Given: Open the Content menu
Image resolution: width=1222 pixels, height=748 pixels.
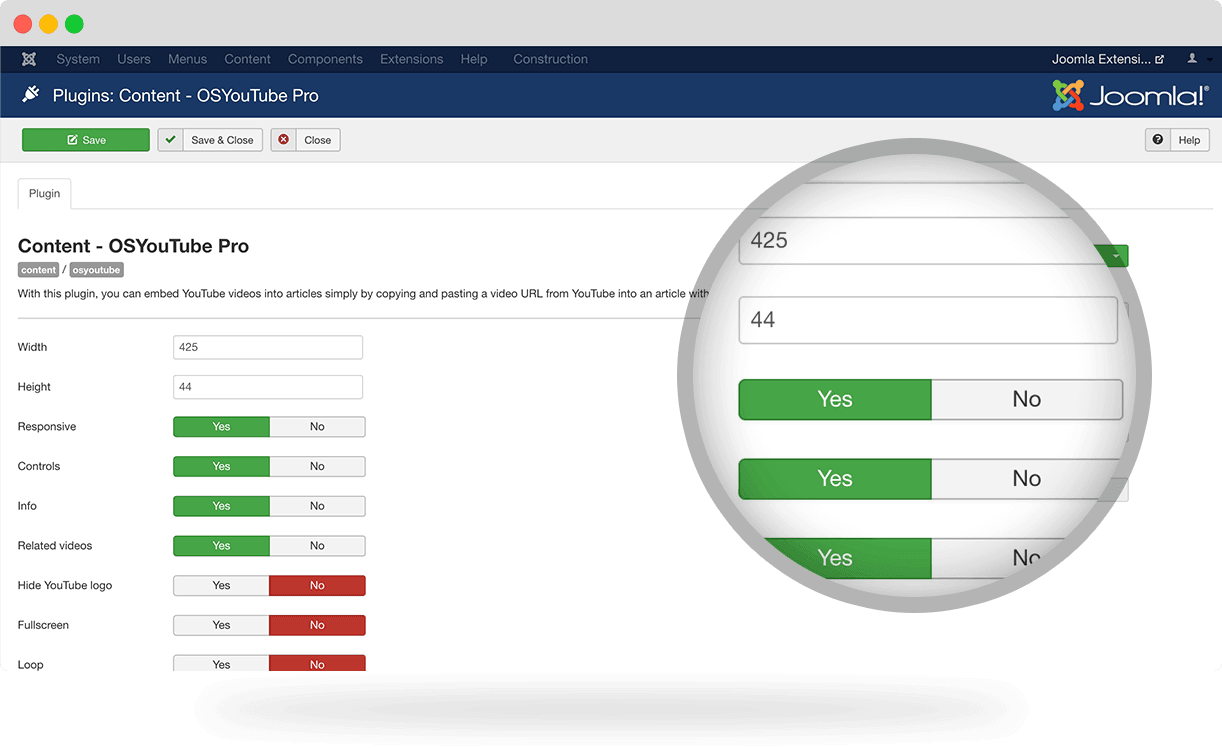Looking at the screenshot, I should [x=248, y=59].
